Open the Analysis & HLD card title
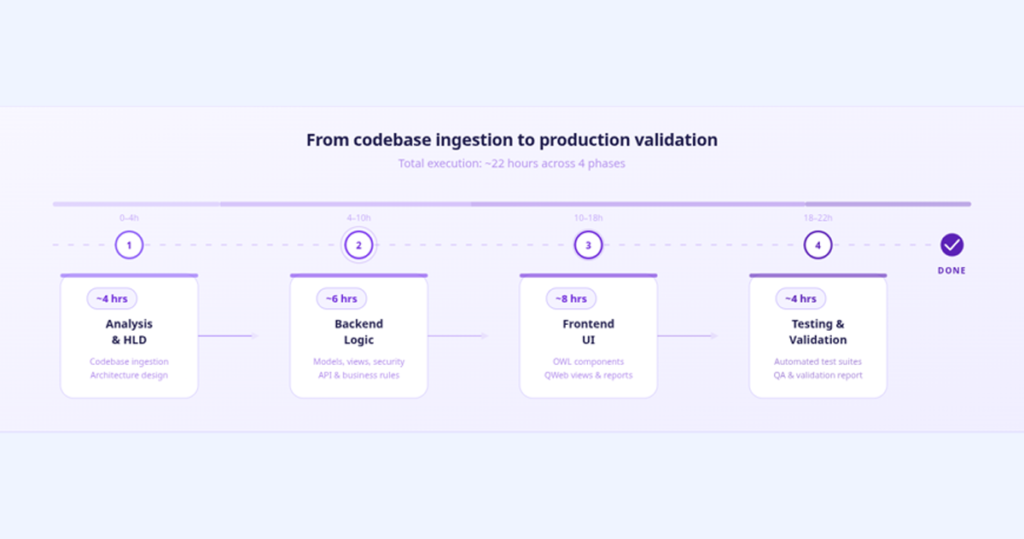Viewport: 1024px width, 539px height. click(129, 332)
